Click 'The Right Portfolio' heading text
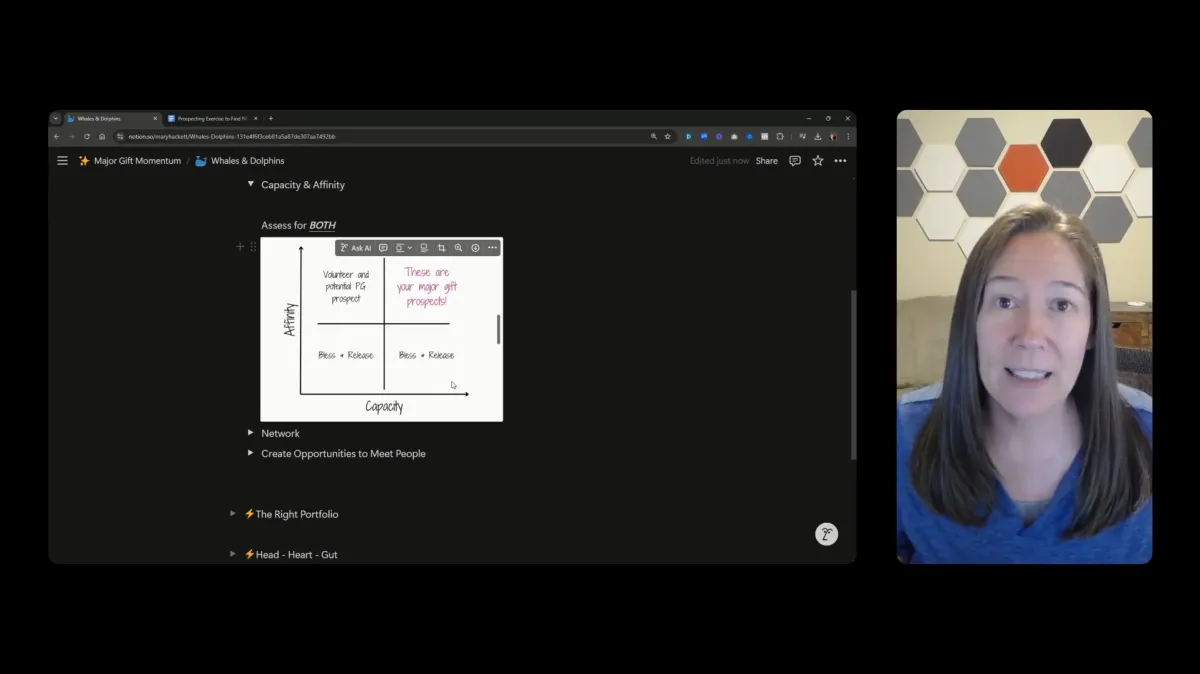 point(297,514)
